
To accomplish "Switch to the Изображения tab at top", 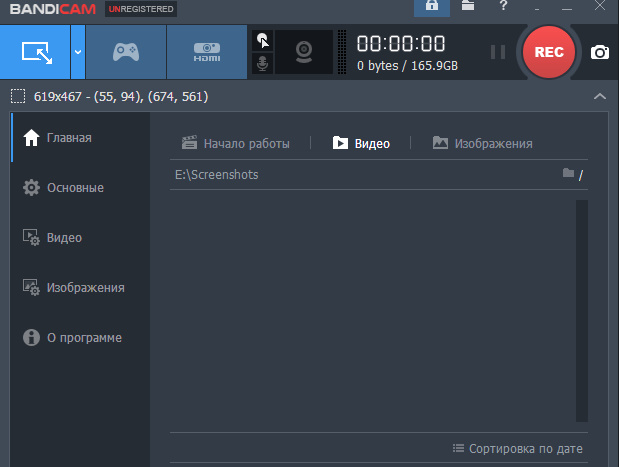I will tap(482, 143).
